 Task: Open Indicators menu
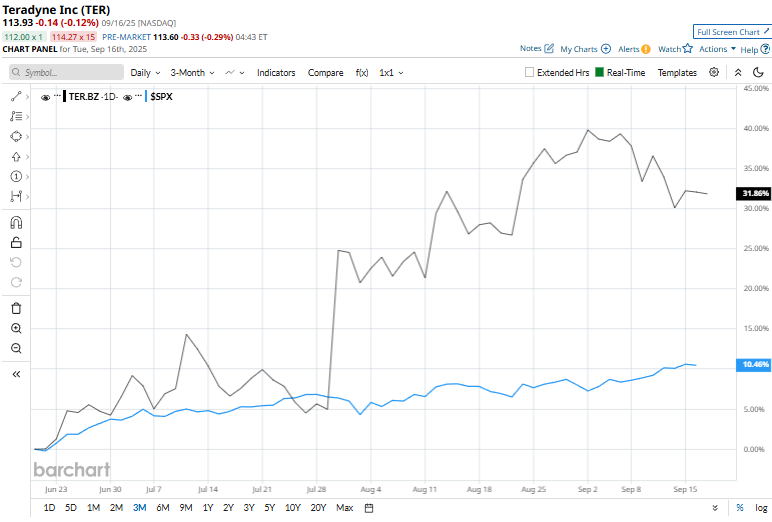(x=276, y=72)
